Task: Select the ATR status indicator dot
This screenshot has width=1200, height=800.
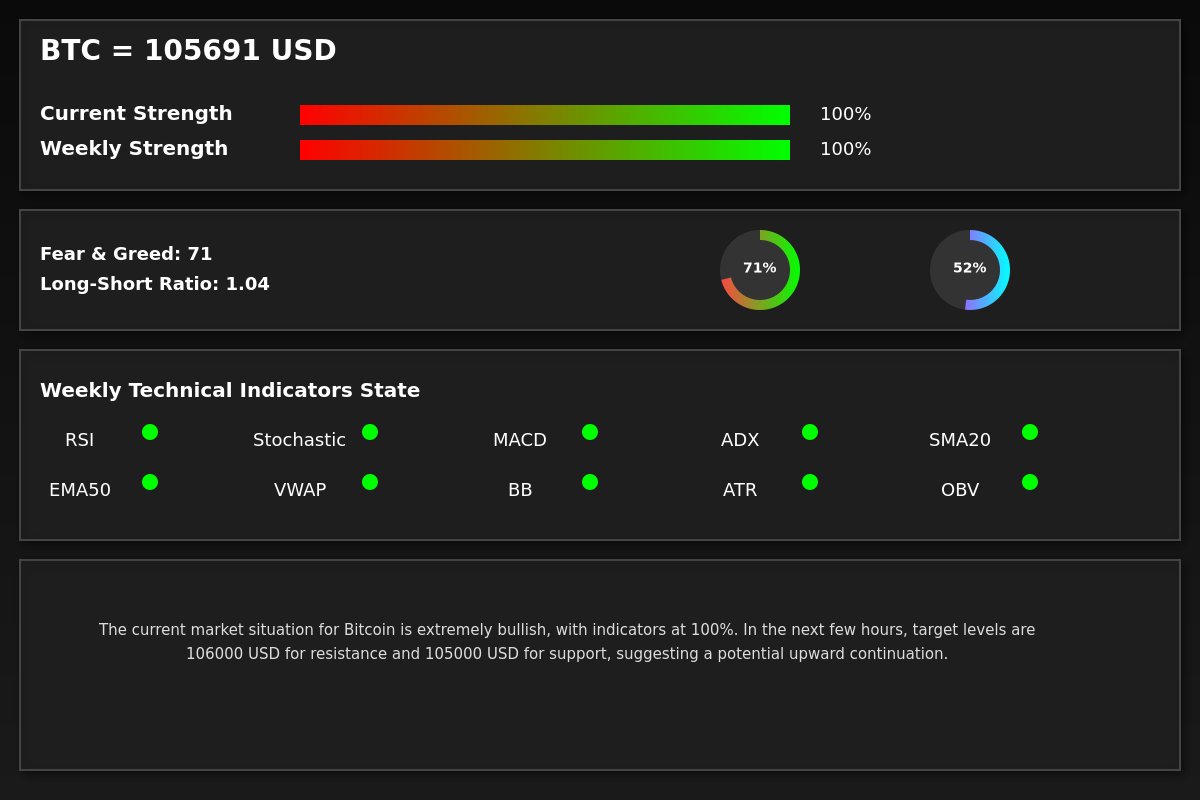Action: (810, 482)
